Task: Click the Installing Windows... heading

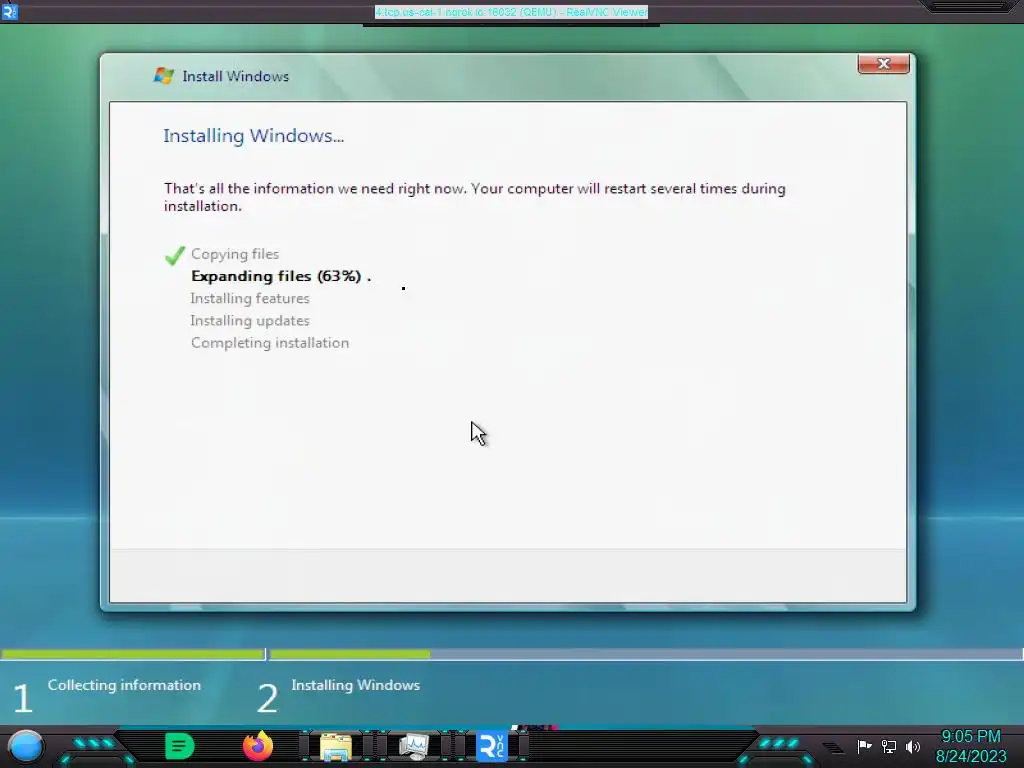Action: pos(253,136)
